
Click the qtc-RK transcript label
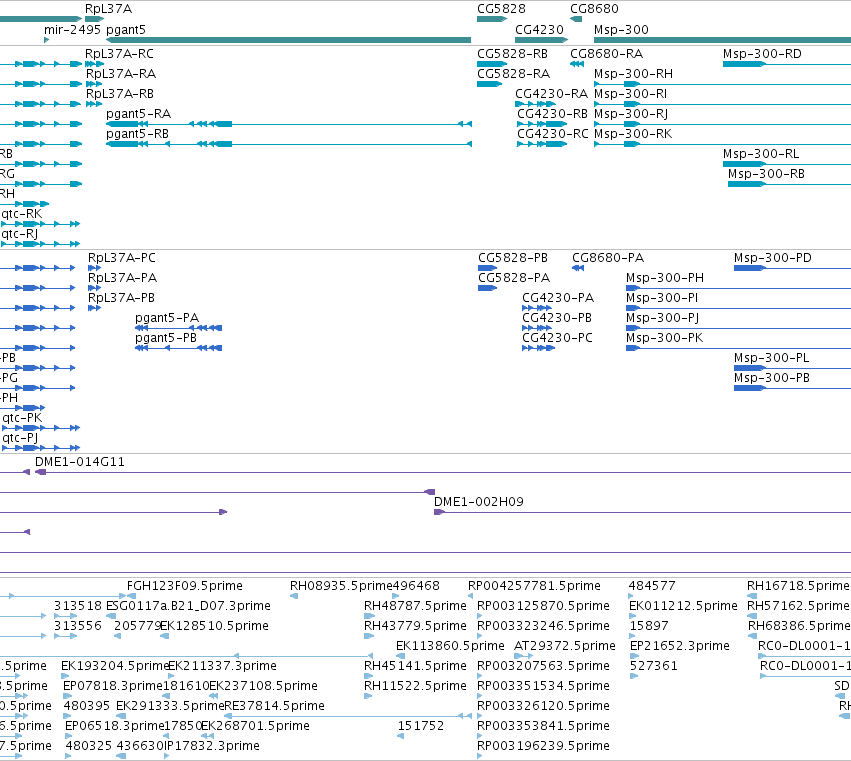[22, 214]
